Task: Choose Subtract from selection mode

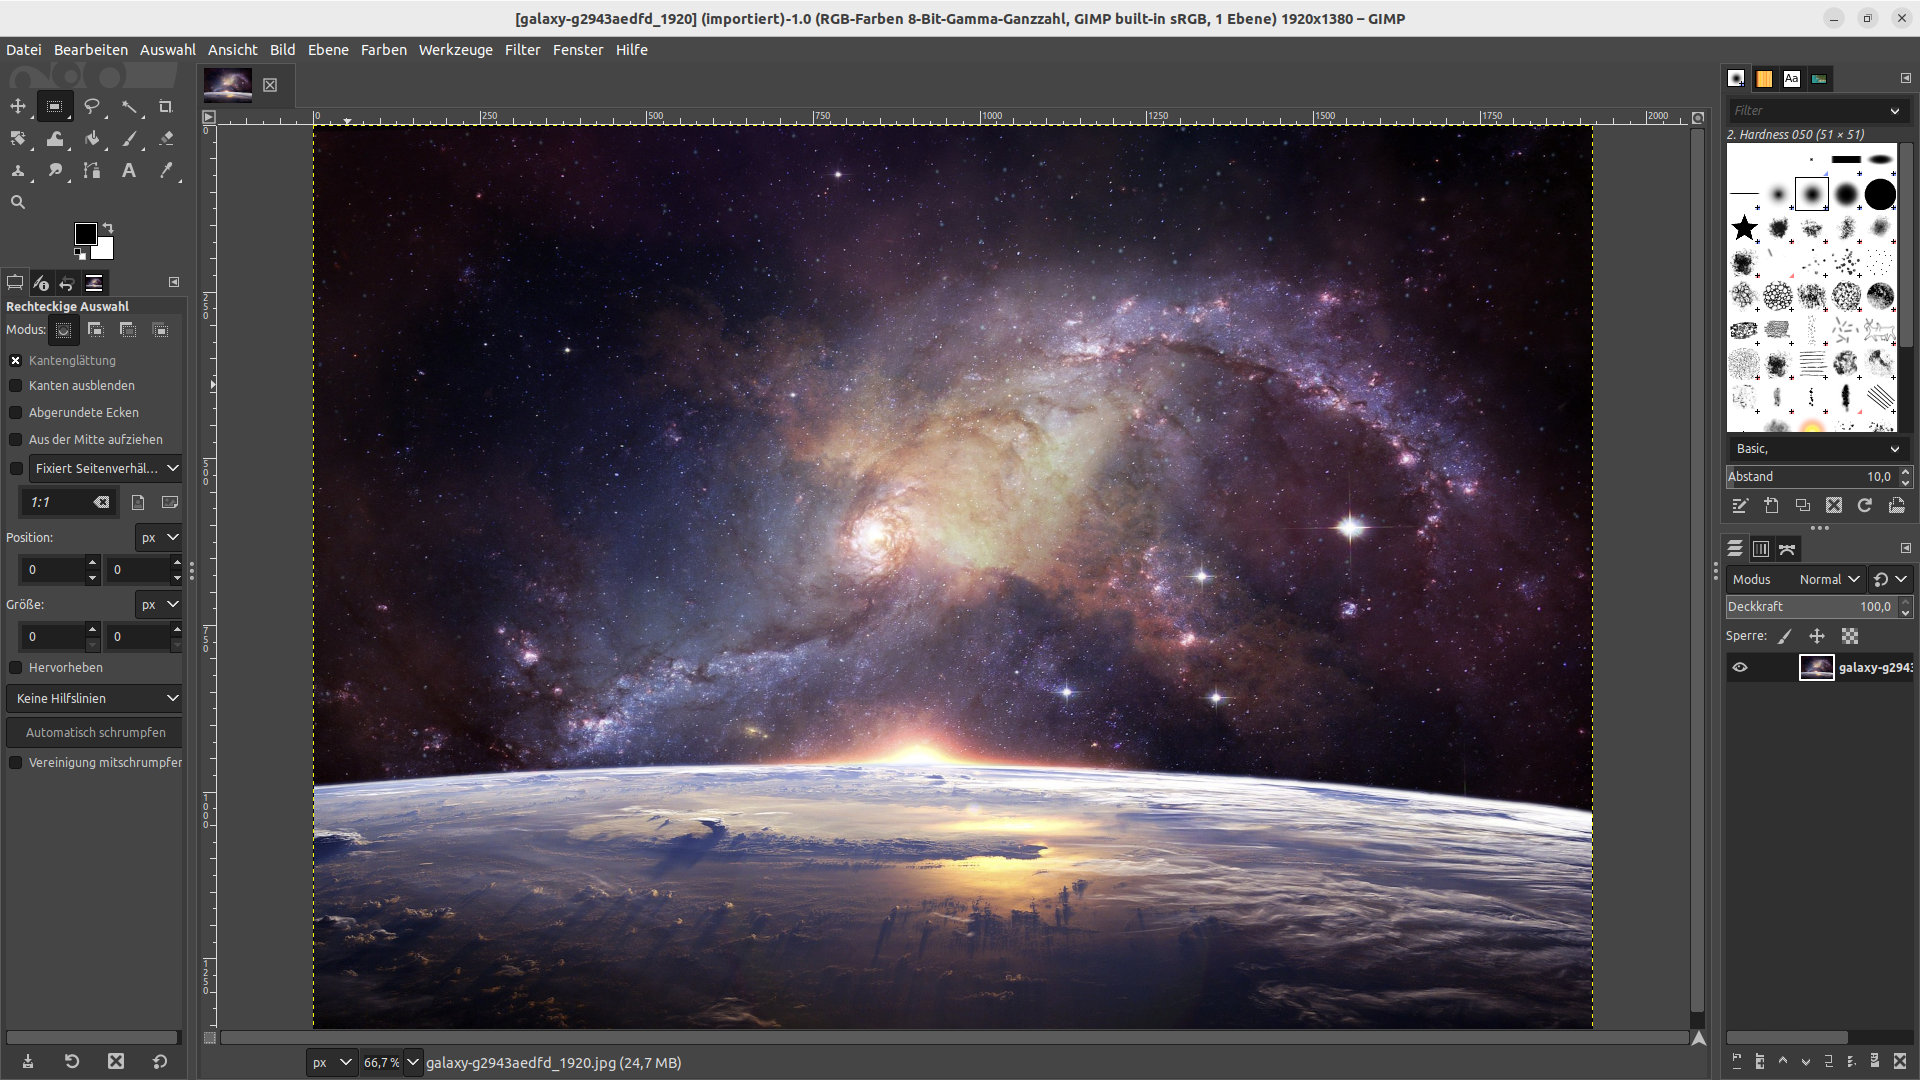Action: [x=128, y=330]
